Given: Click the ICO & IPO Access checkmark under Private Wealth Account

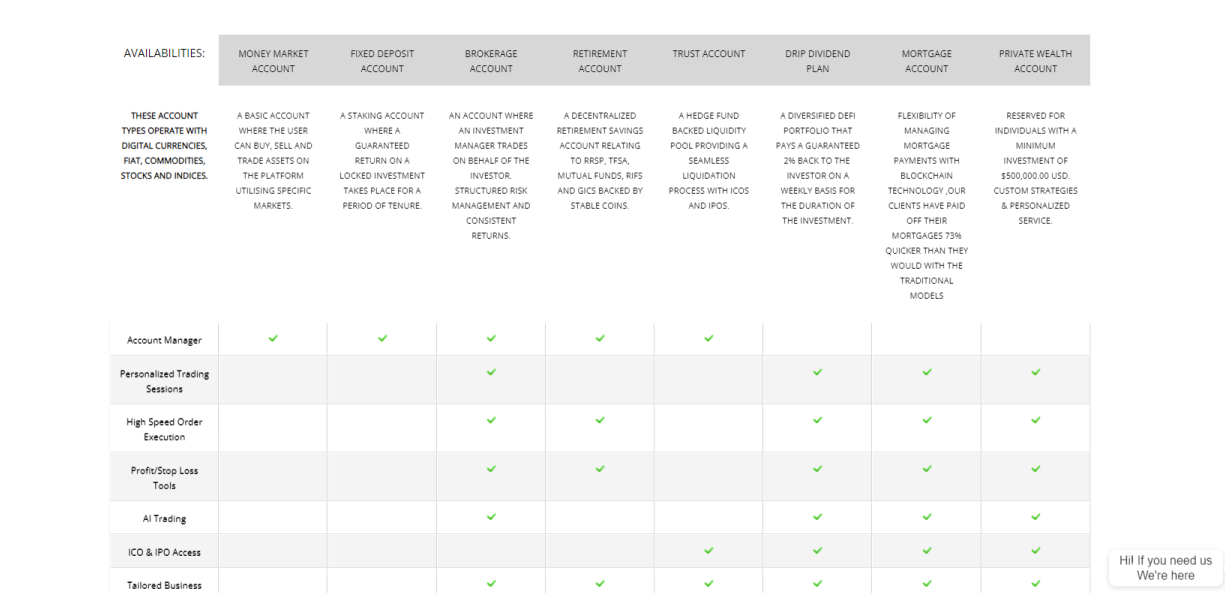Looking at the screenshot, I should point(1036,550).
